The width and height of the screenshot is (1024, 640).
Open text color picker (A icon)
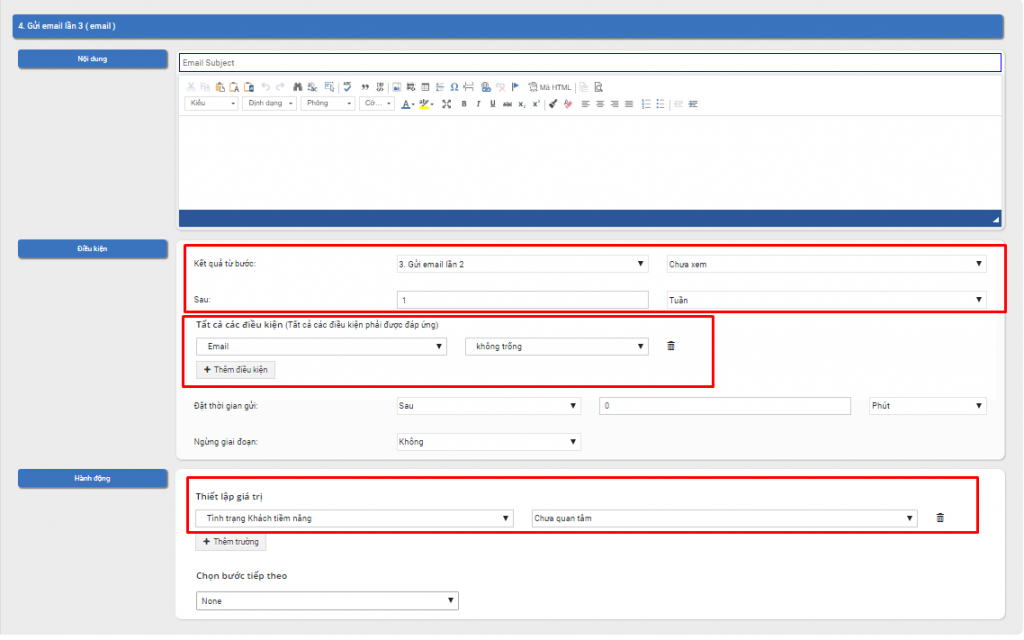tap(408, 104)
